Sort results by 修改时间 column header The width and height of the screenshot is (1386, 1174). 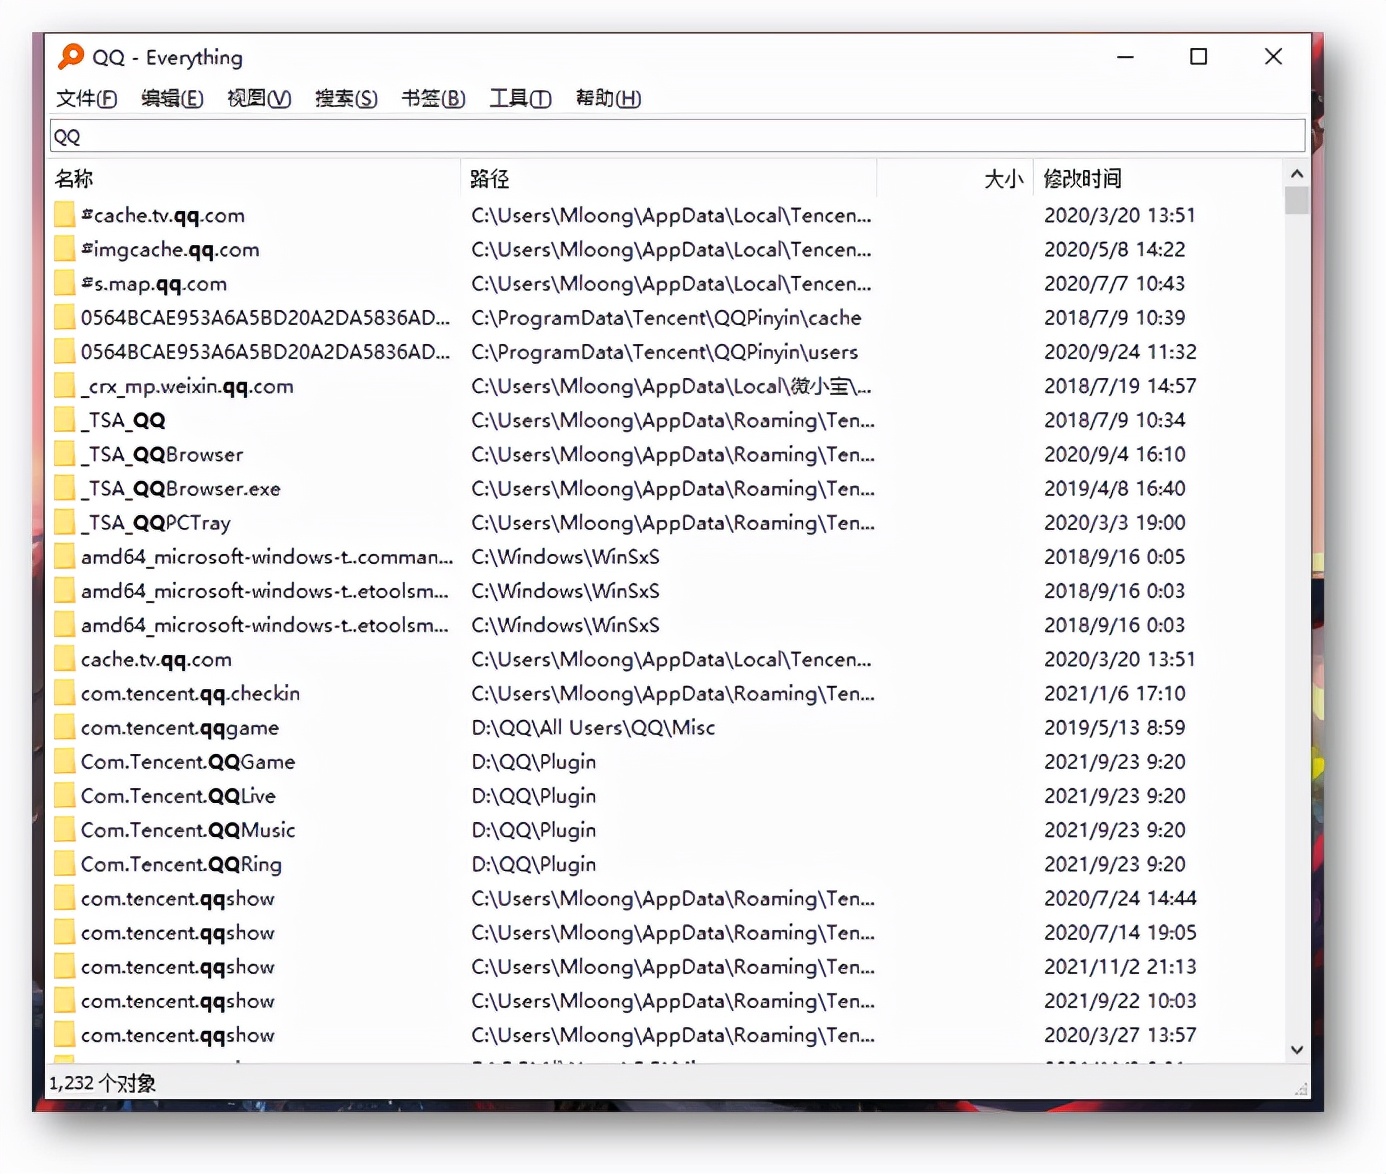point(1158,178)
